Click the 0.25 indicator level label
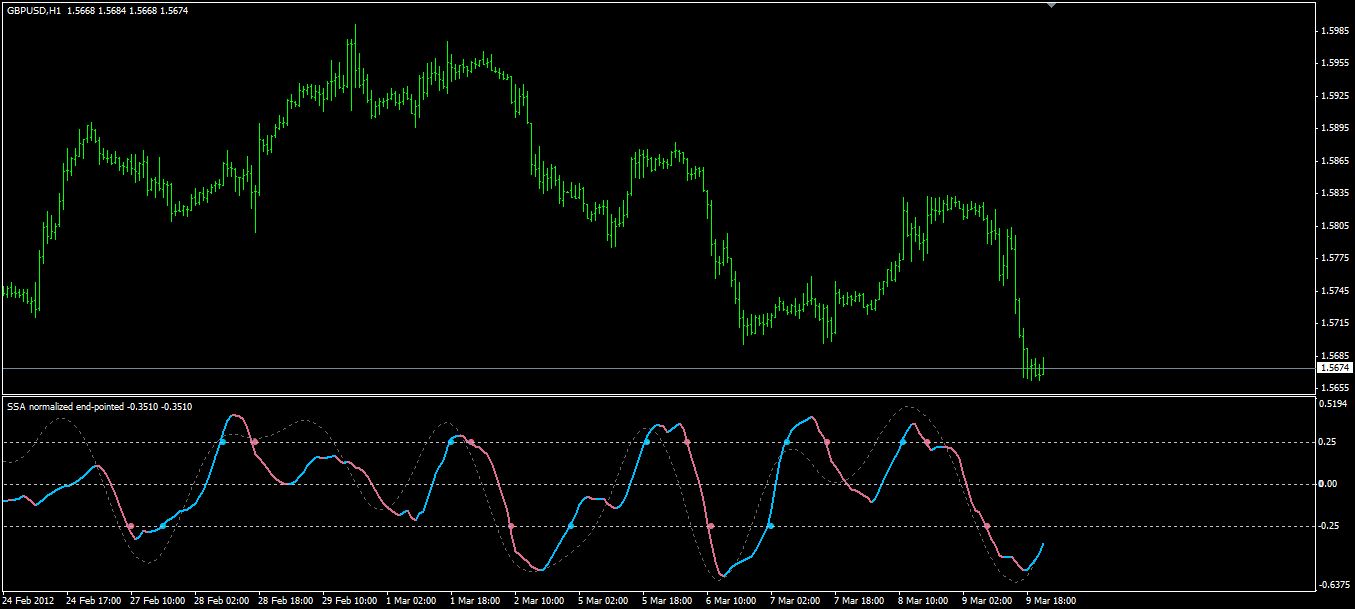The image size is (1355, 609). click(x=1328, y=442)
